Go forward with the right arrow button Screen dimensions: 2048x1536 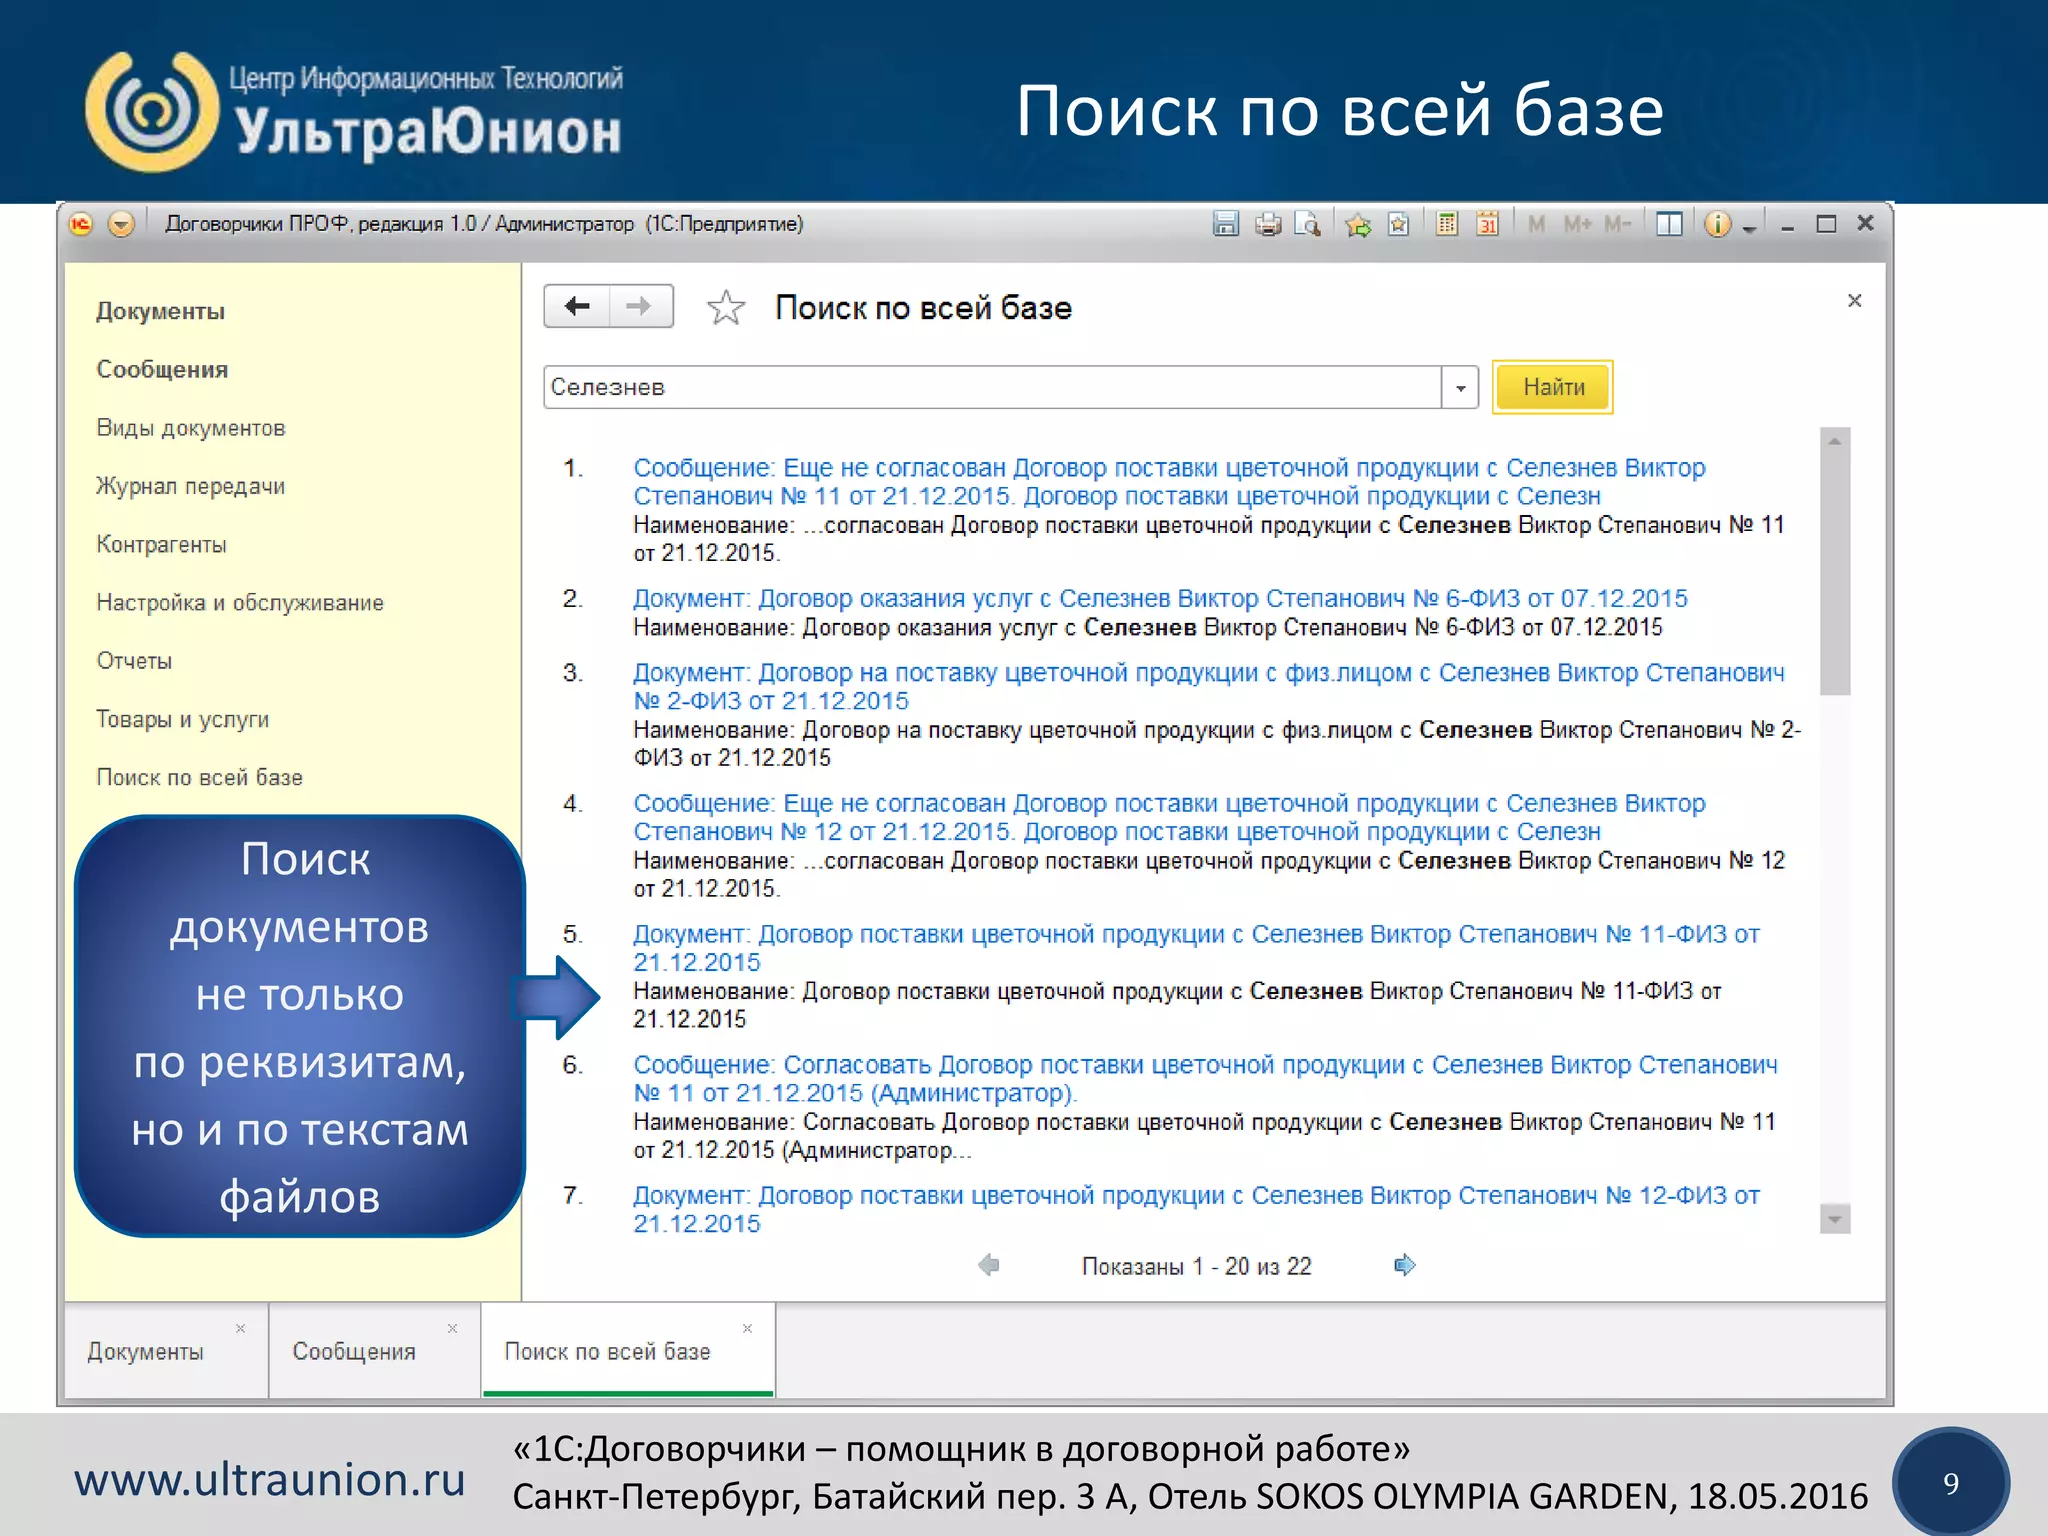tap(641, 306)
